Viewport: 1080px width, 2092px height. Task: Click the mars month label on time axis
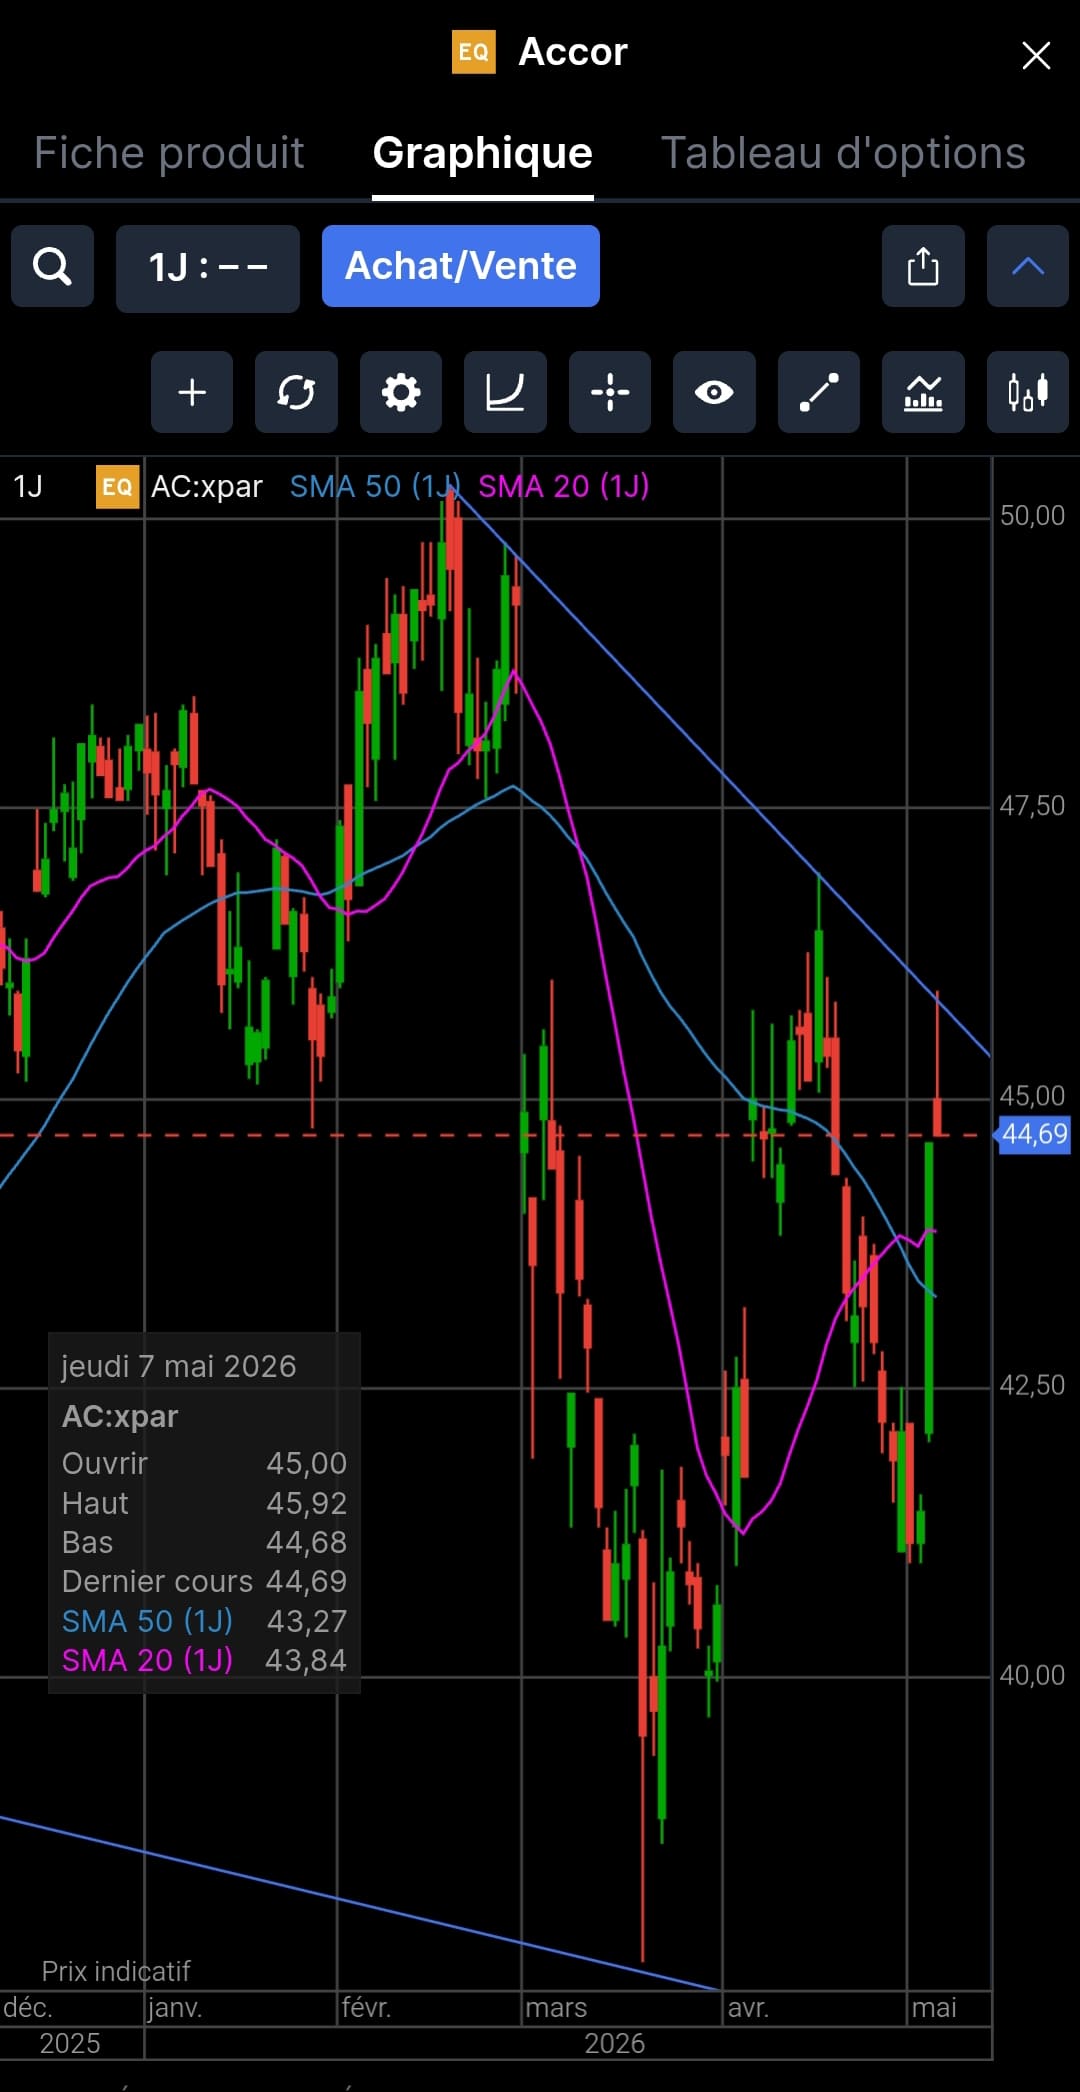coord(557,2008)
